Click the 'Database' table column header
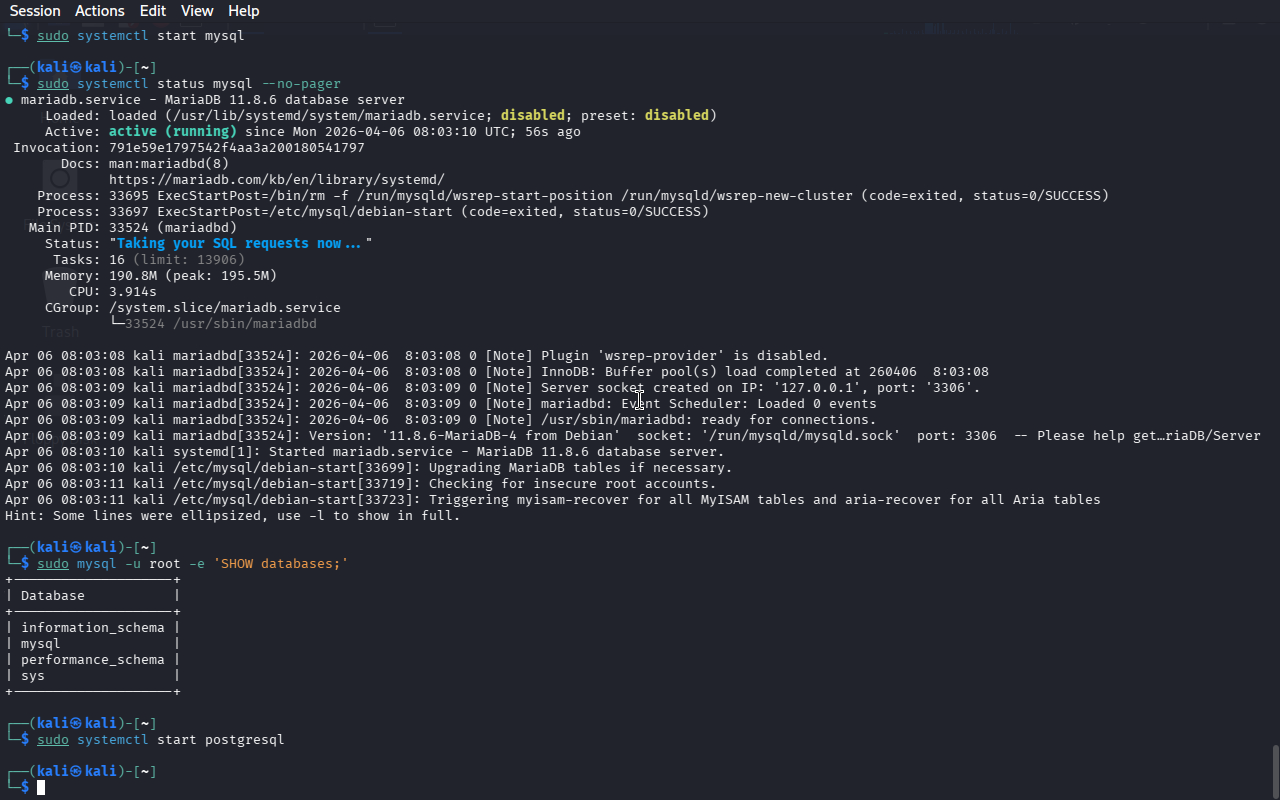Viewport: 1280px width, 800px height. point(53,595)
